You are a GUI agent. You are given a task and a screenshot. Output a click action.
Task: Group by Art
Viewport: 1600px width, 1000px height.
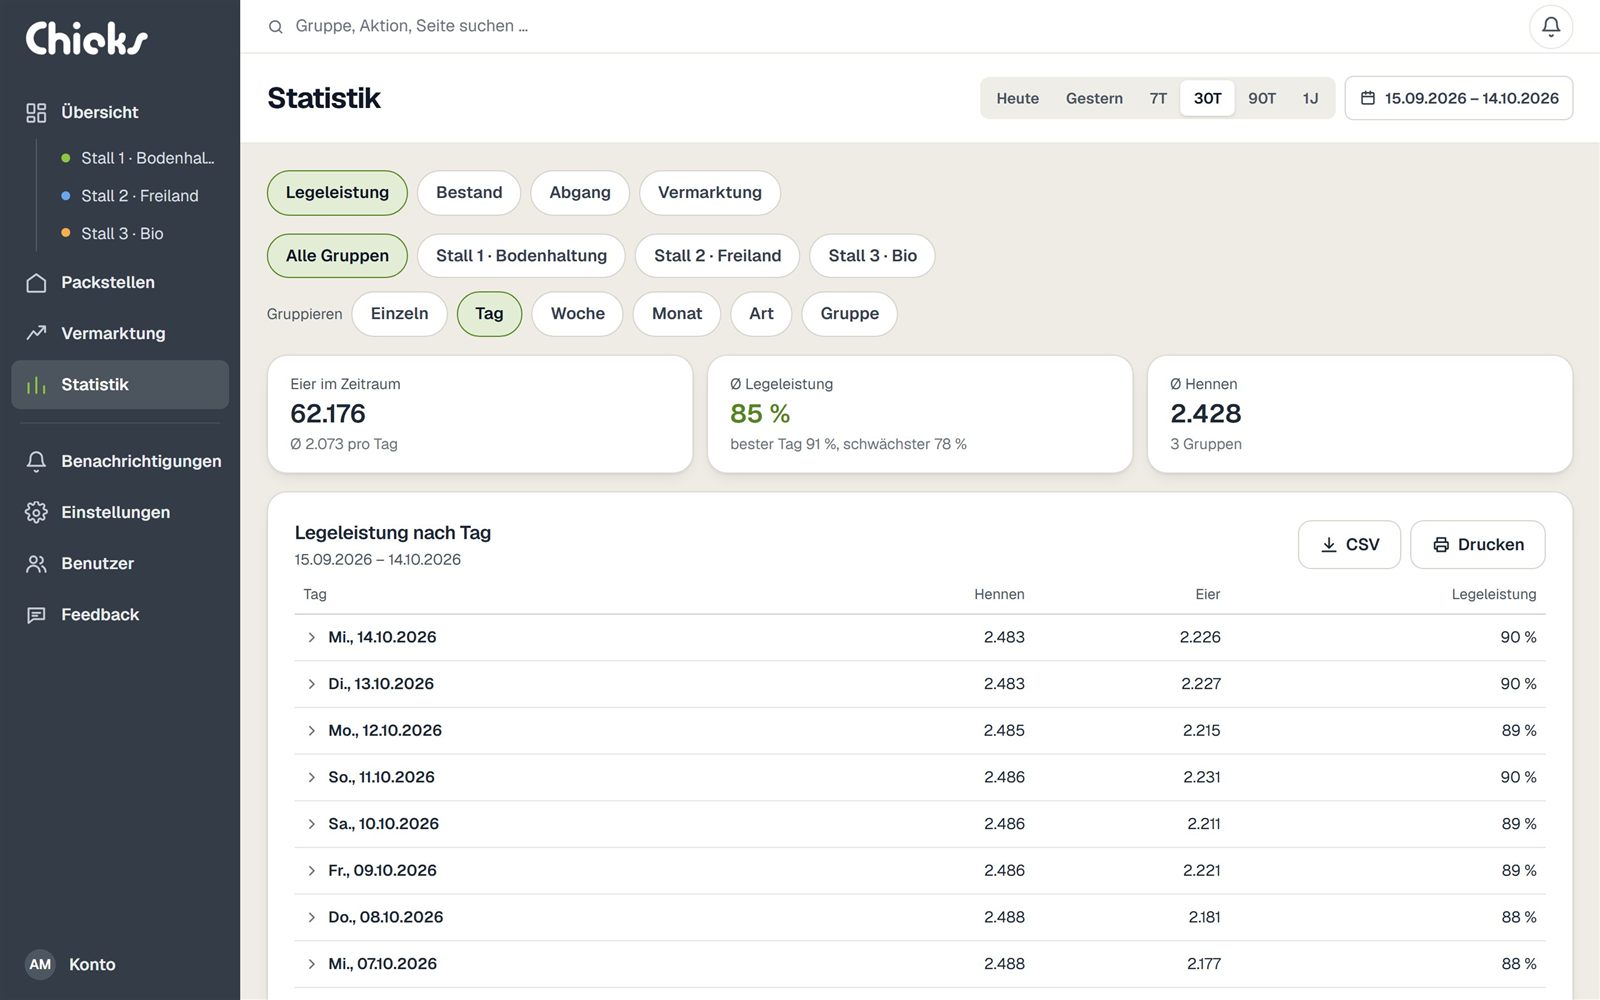point(761,314)
